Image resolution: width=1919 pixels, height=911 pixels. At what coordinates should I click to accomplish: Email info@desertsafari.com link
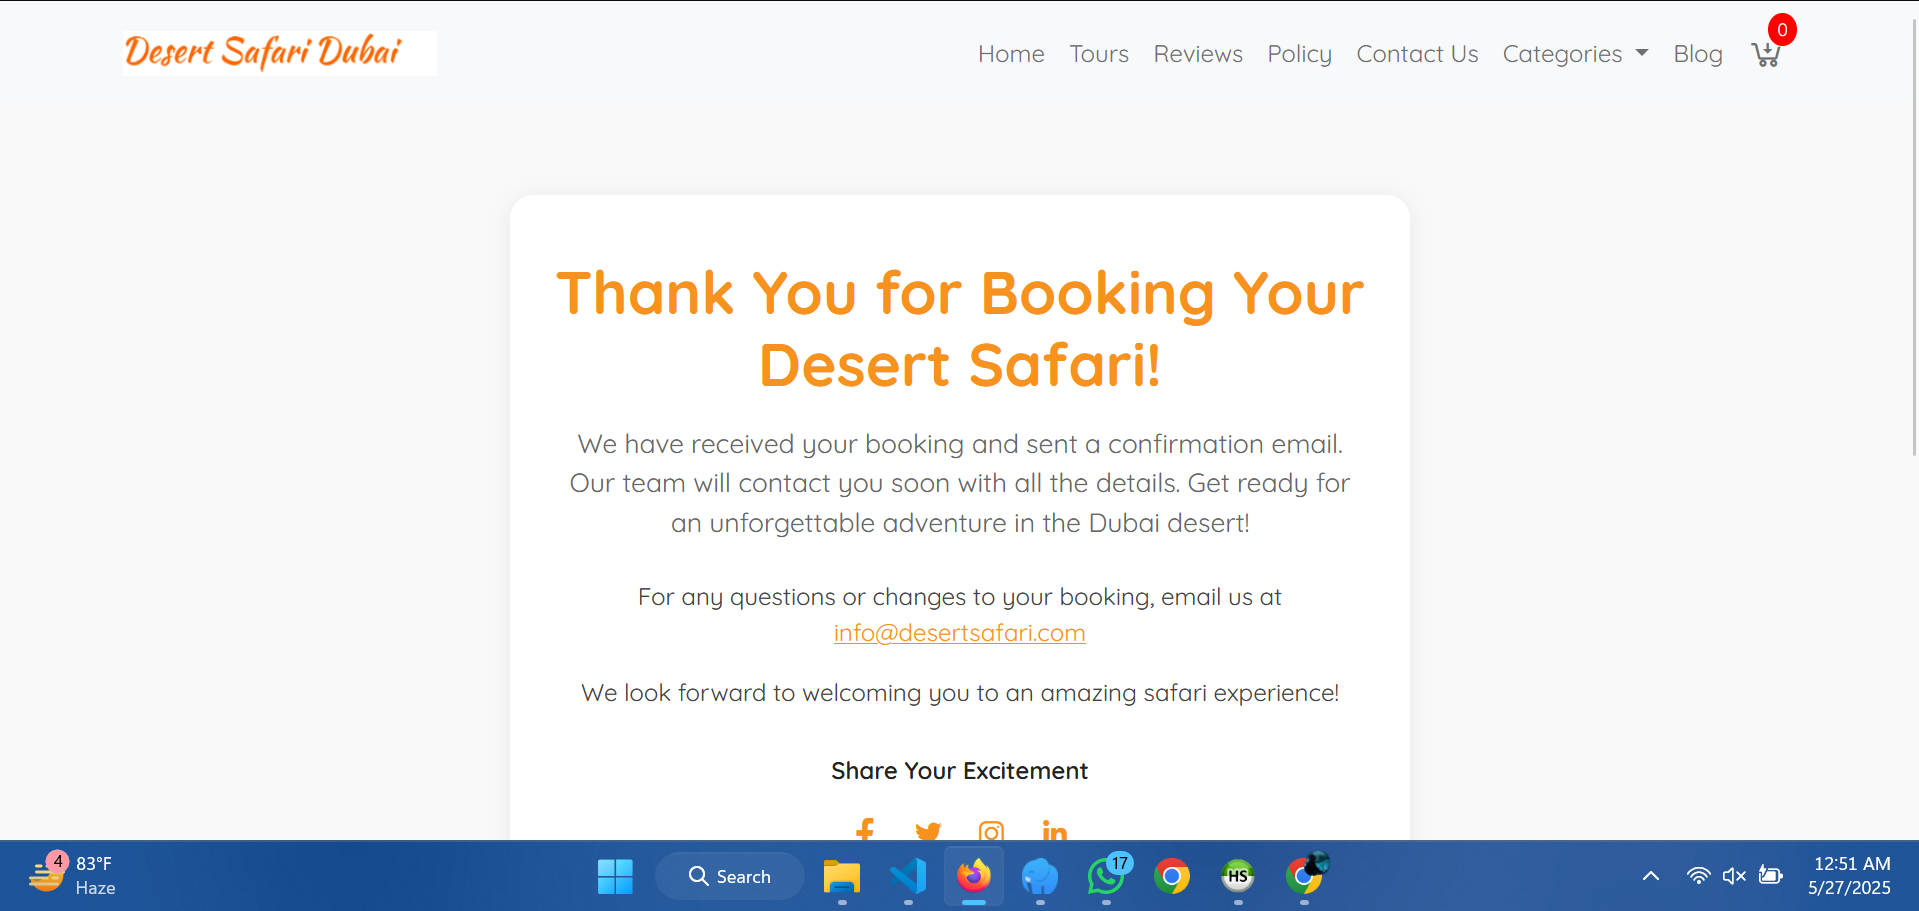pyautogui.click(x=959, y=633)
